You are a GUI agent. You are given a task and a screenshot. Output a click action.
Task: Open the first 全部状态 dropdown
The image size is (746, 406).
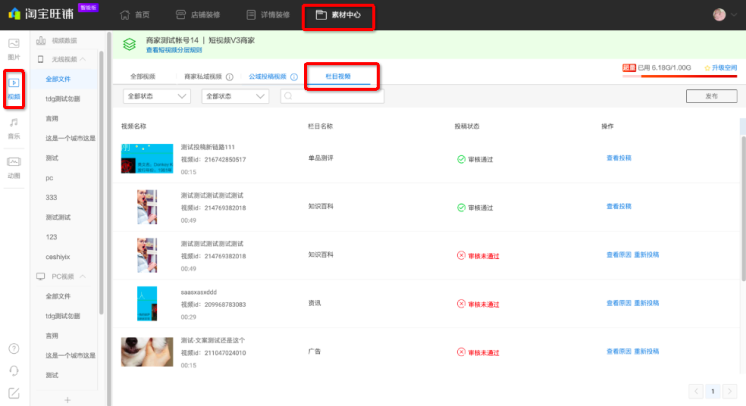coord(156,96)
